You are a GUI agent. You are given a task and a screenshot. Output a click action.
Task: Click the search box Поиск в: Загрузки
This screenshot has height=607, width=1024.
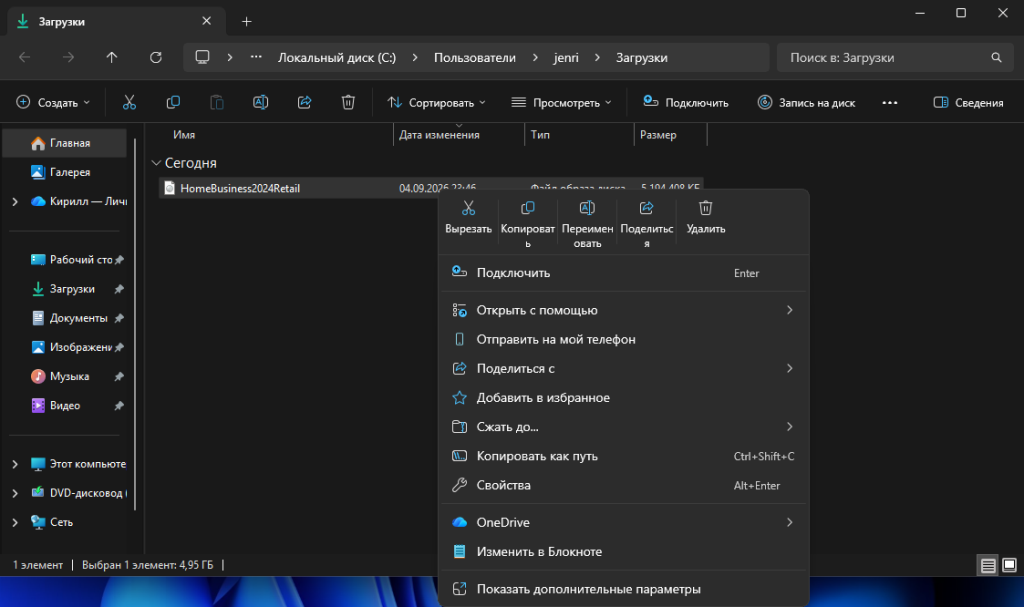(895, 57)
